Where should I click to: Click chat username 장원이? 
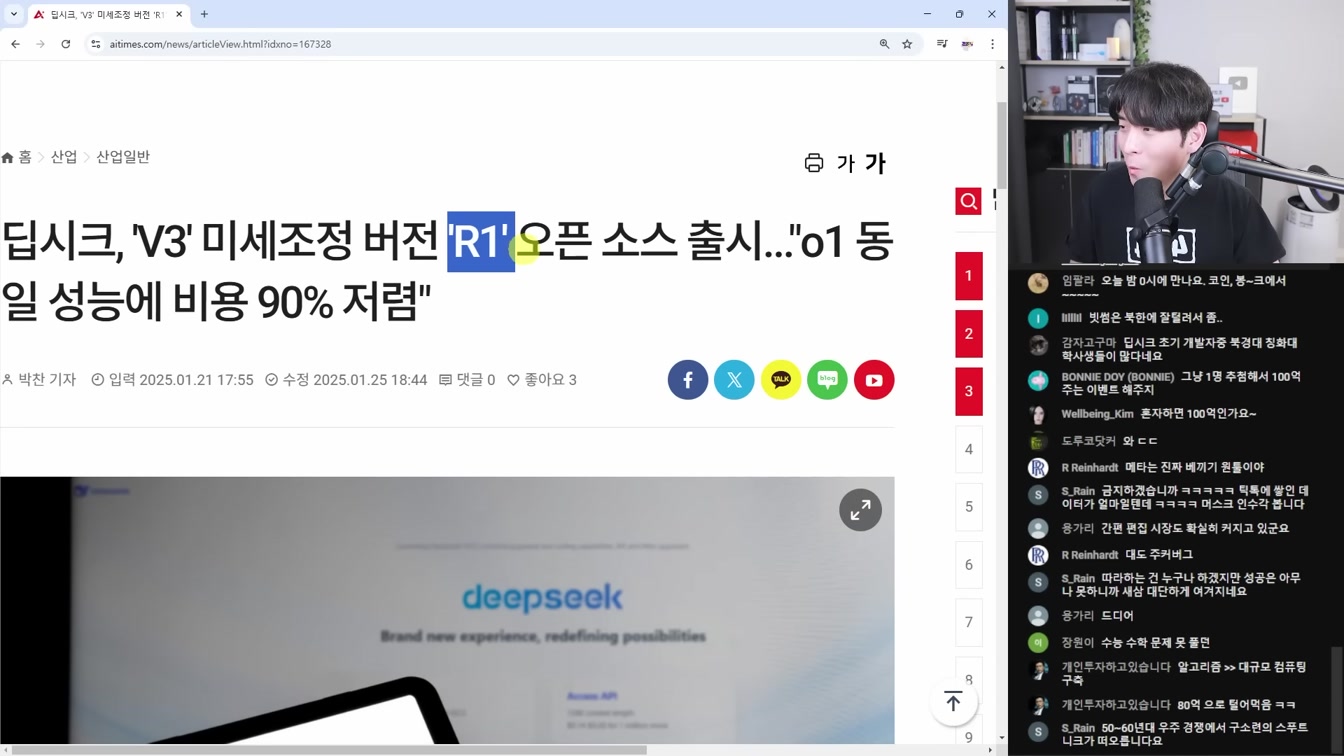[x=1078, y=643]
